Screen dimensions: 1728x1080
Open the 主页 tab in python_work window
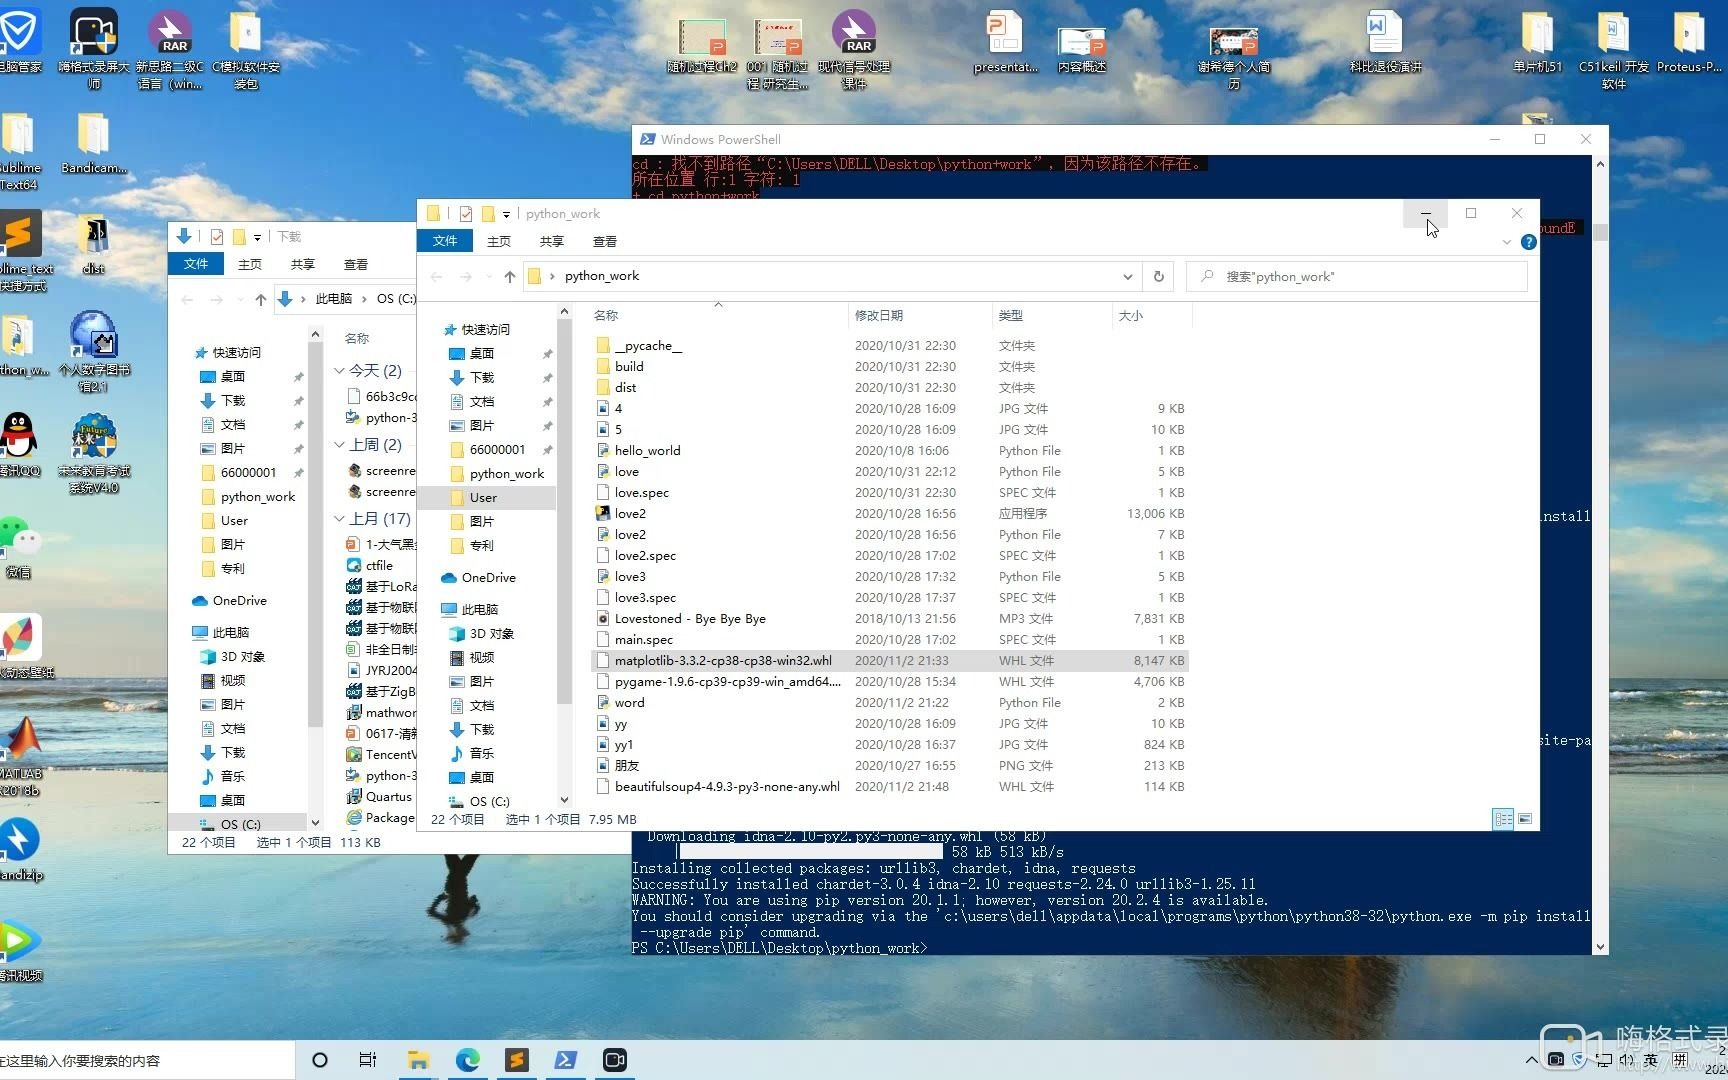point(499,241)
